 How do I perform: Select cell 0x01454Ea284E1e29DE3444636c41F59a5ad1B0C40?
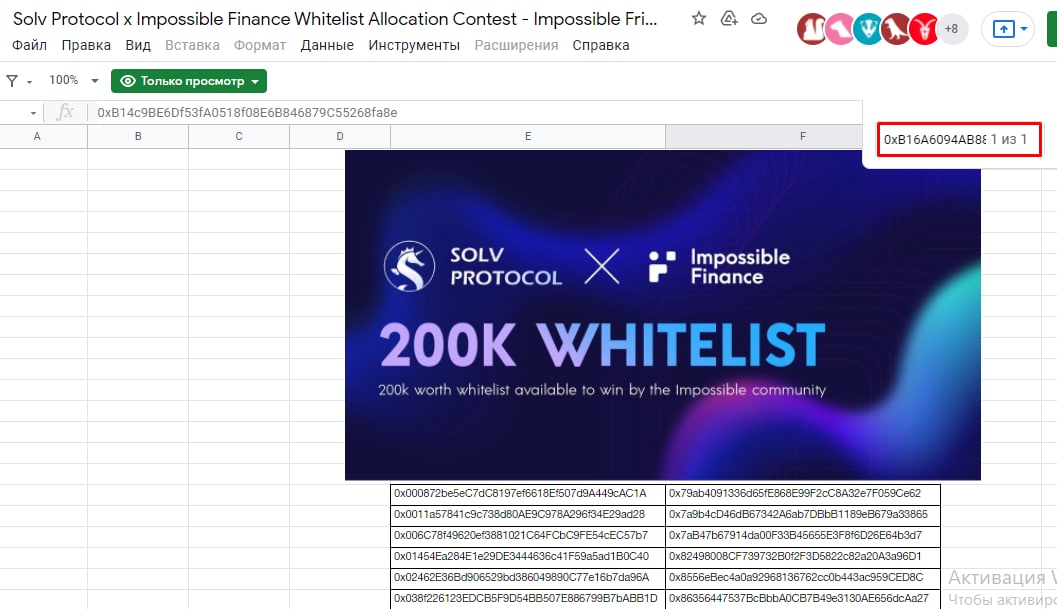528,556
